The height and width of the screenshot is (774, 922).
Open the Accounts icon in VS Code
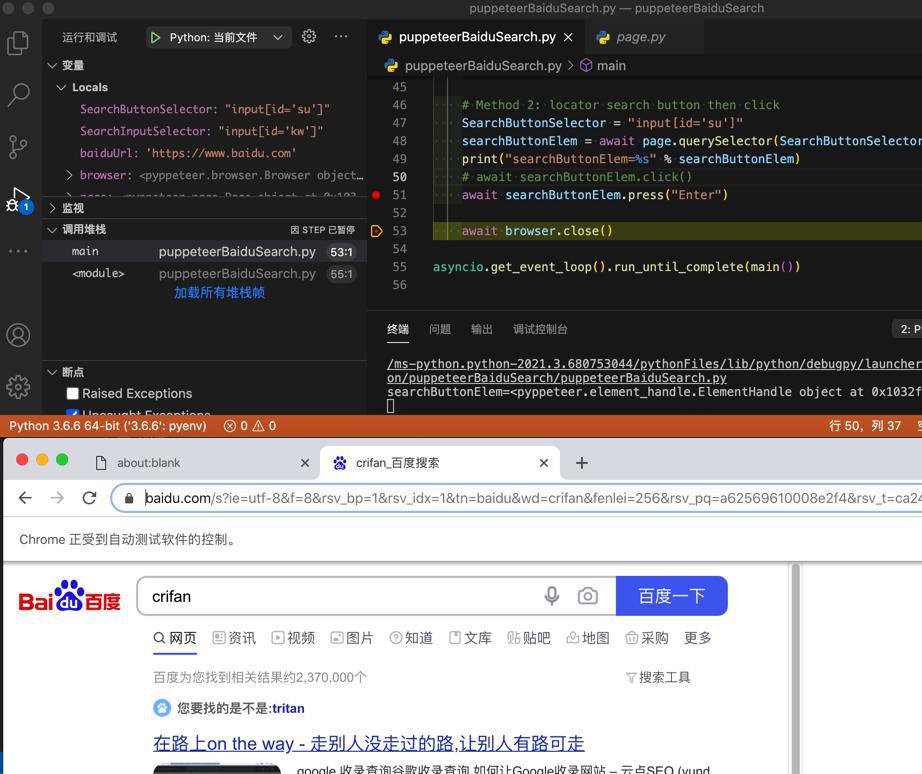click(x=18, y=335)
